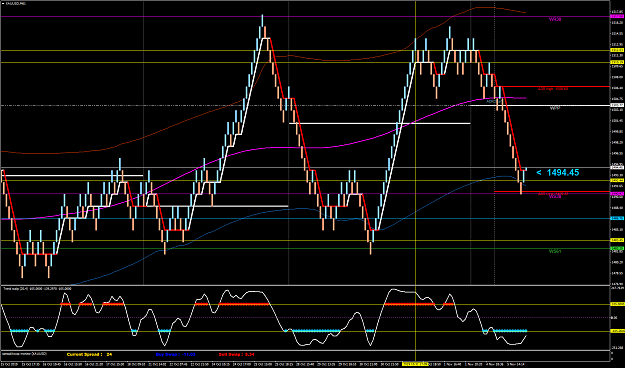Viewport: 625px width, 368px height.
Task: Click the cyan price tag on price axis
Action: tap(617, 218)
